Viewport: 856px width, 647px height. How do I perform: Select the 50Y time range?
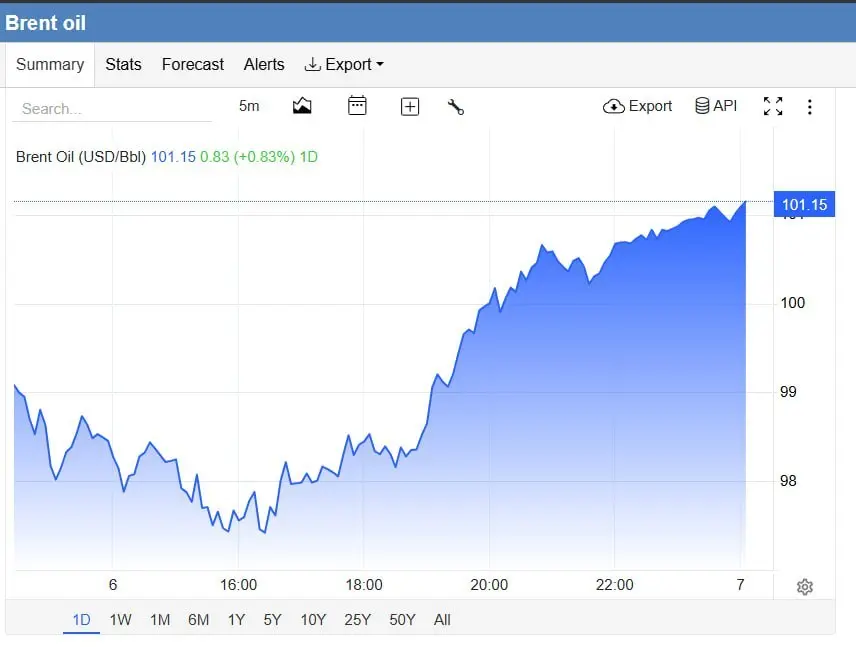coord(402,620)
